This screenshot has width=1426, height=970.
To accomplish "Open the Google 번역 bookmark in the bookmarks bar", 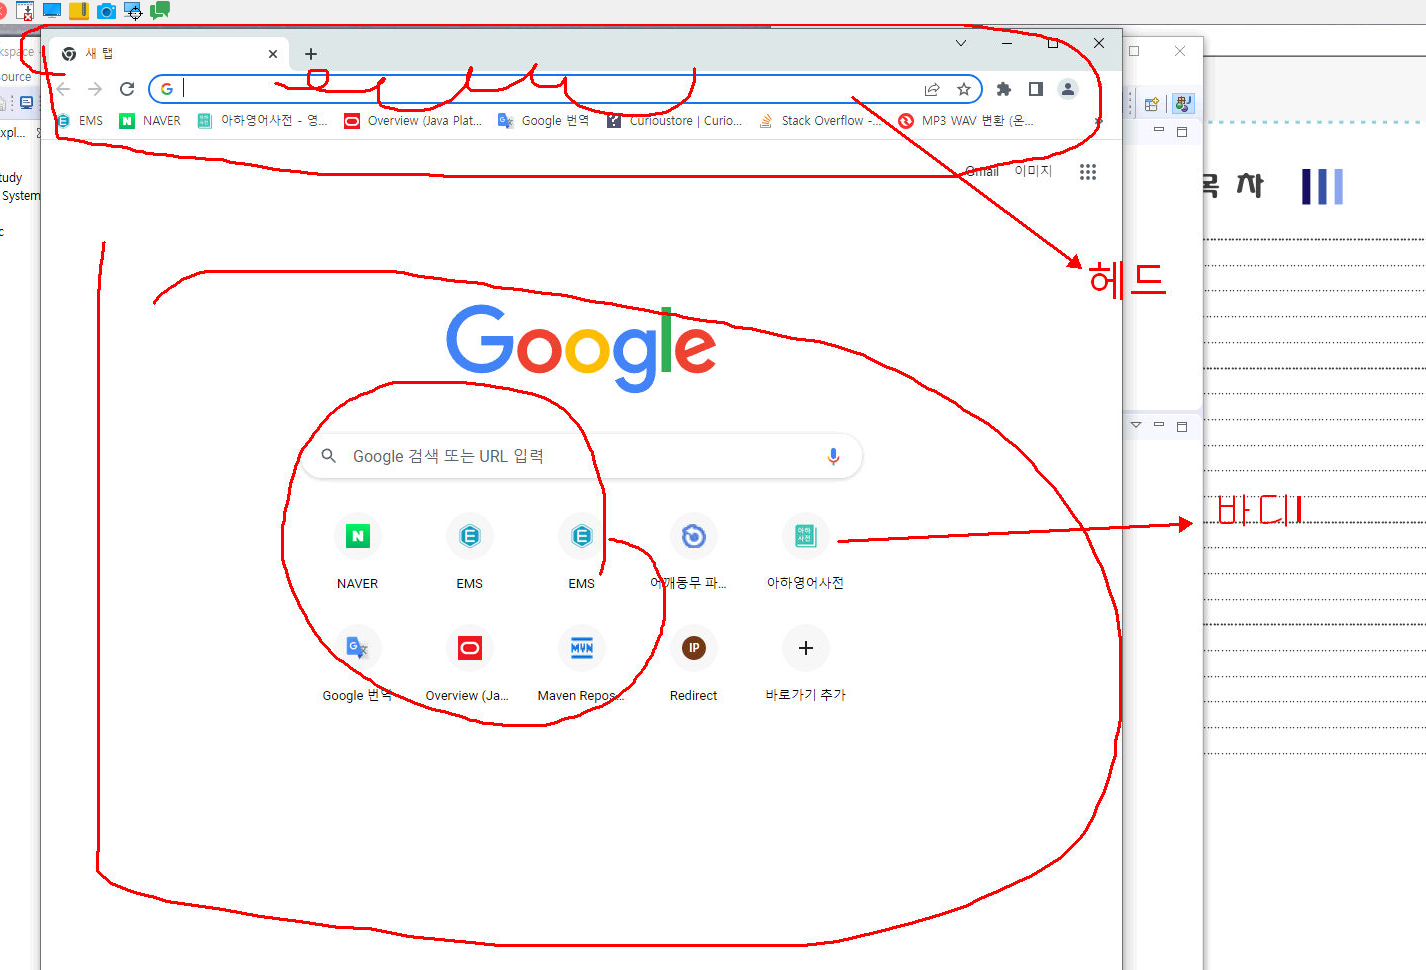I will click(x=544, y=120).
